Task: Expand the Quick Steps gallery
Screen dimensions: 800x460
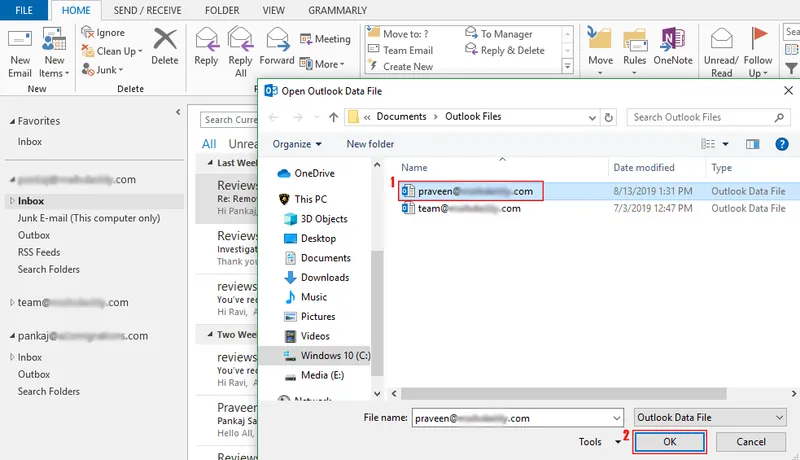Action: tap(567, 66)
